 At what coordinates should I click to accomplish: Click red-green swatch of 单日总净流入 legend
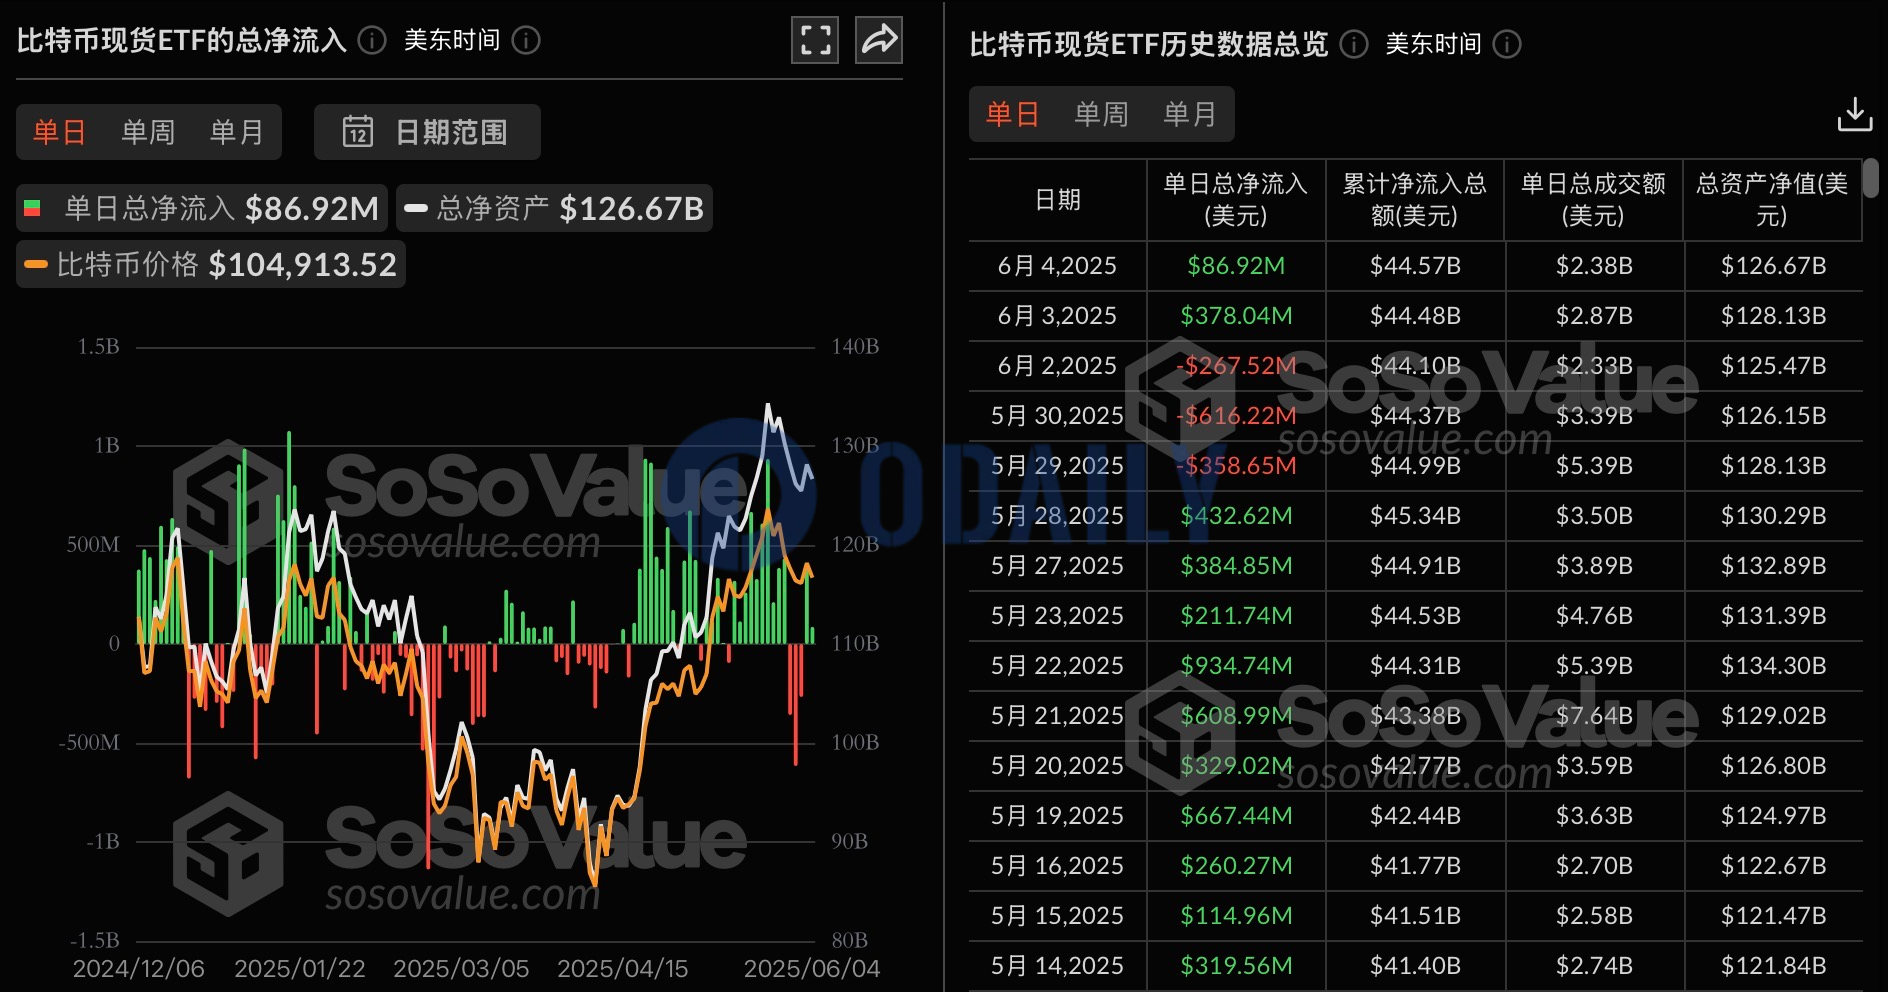32,208
